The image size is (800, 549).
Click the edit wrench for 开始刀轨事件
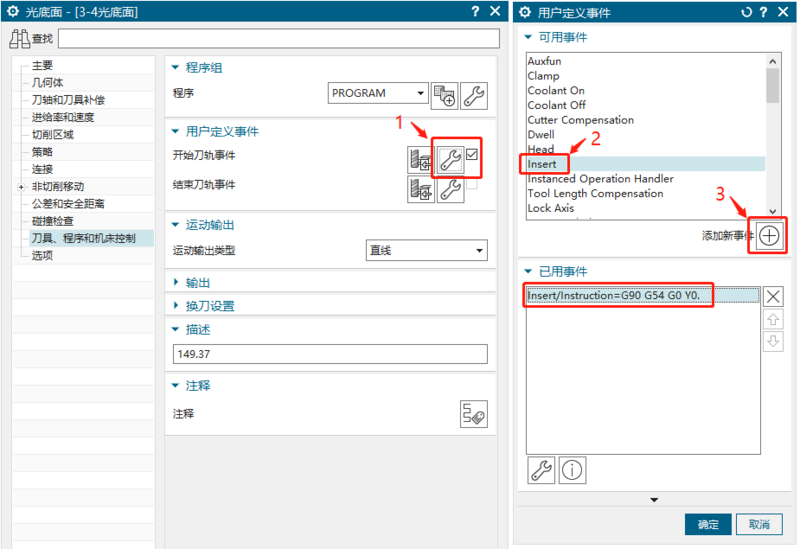click(451, 160)
